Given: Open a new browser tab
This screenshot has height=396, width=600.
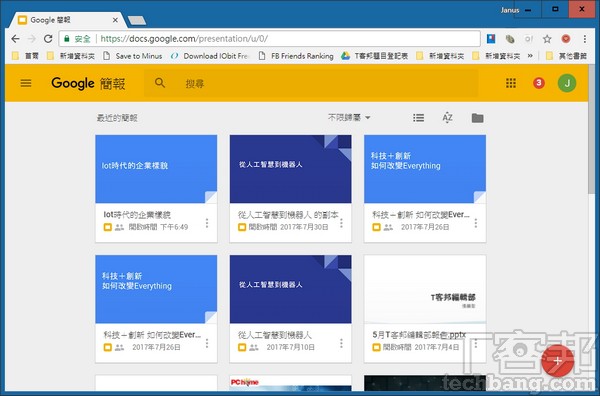Looking at the screenshot, I should point(137,21).
